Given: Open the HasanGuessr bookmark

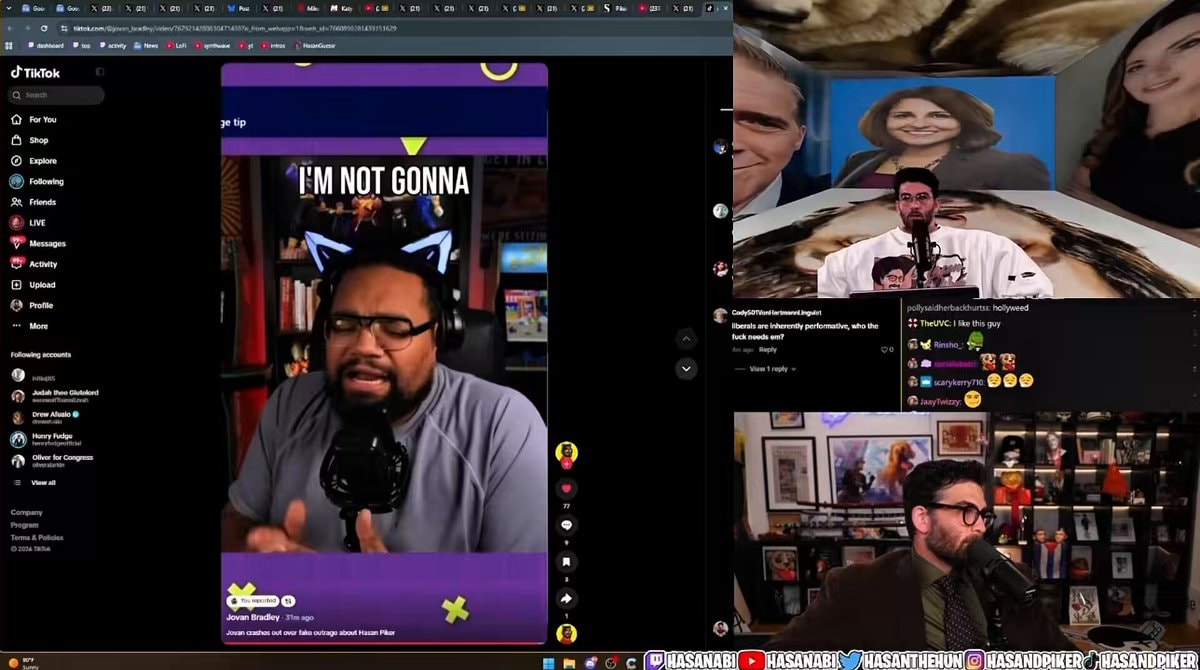Looking at the screenshot, I should (x=315, y=45).
